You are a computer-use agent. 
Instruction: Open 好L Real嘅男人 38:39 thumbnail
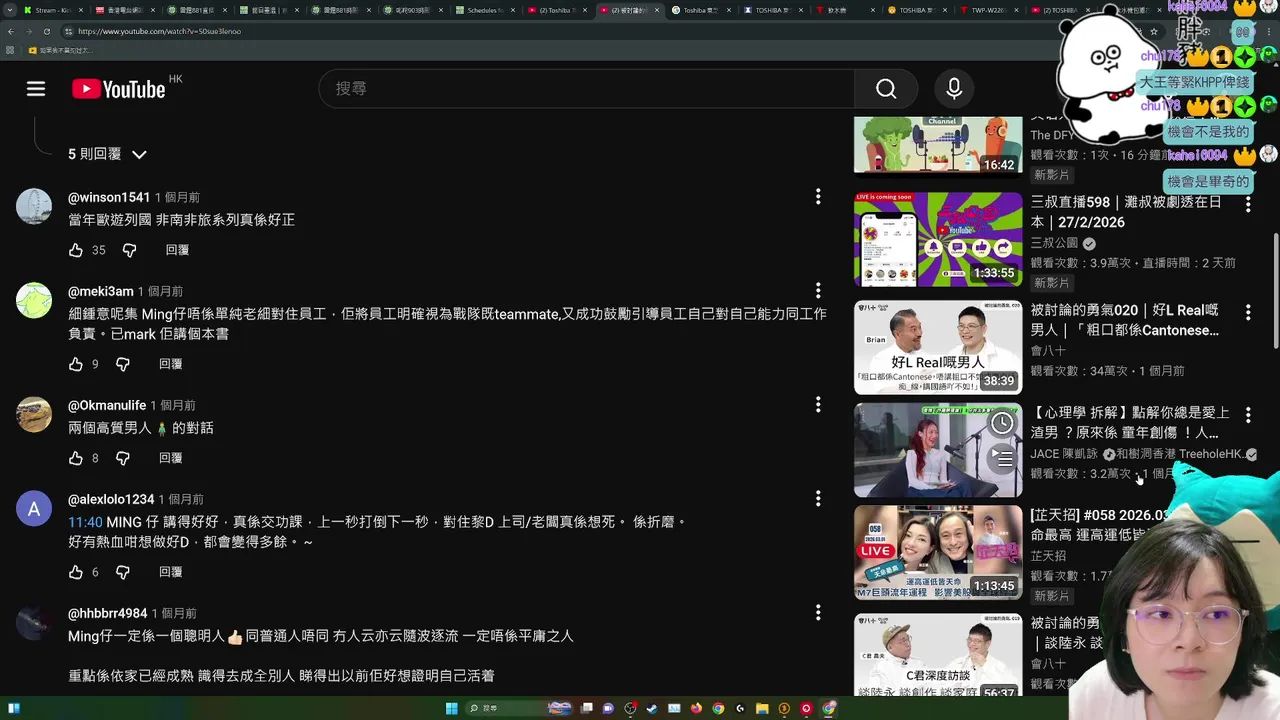pos(938,348)
